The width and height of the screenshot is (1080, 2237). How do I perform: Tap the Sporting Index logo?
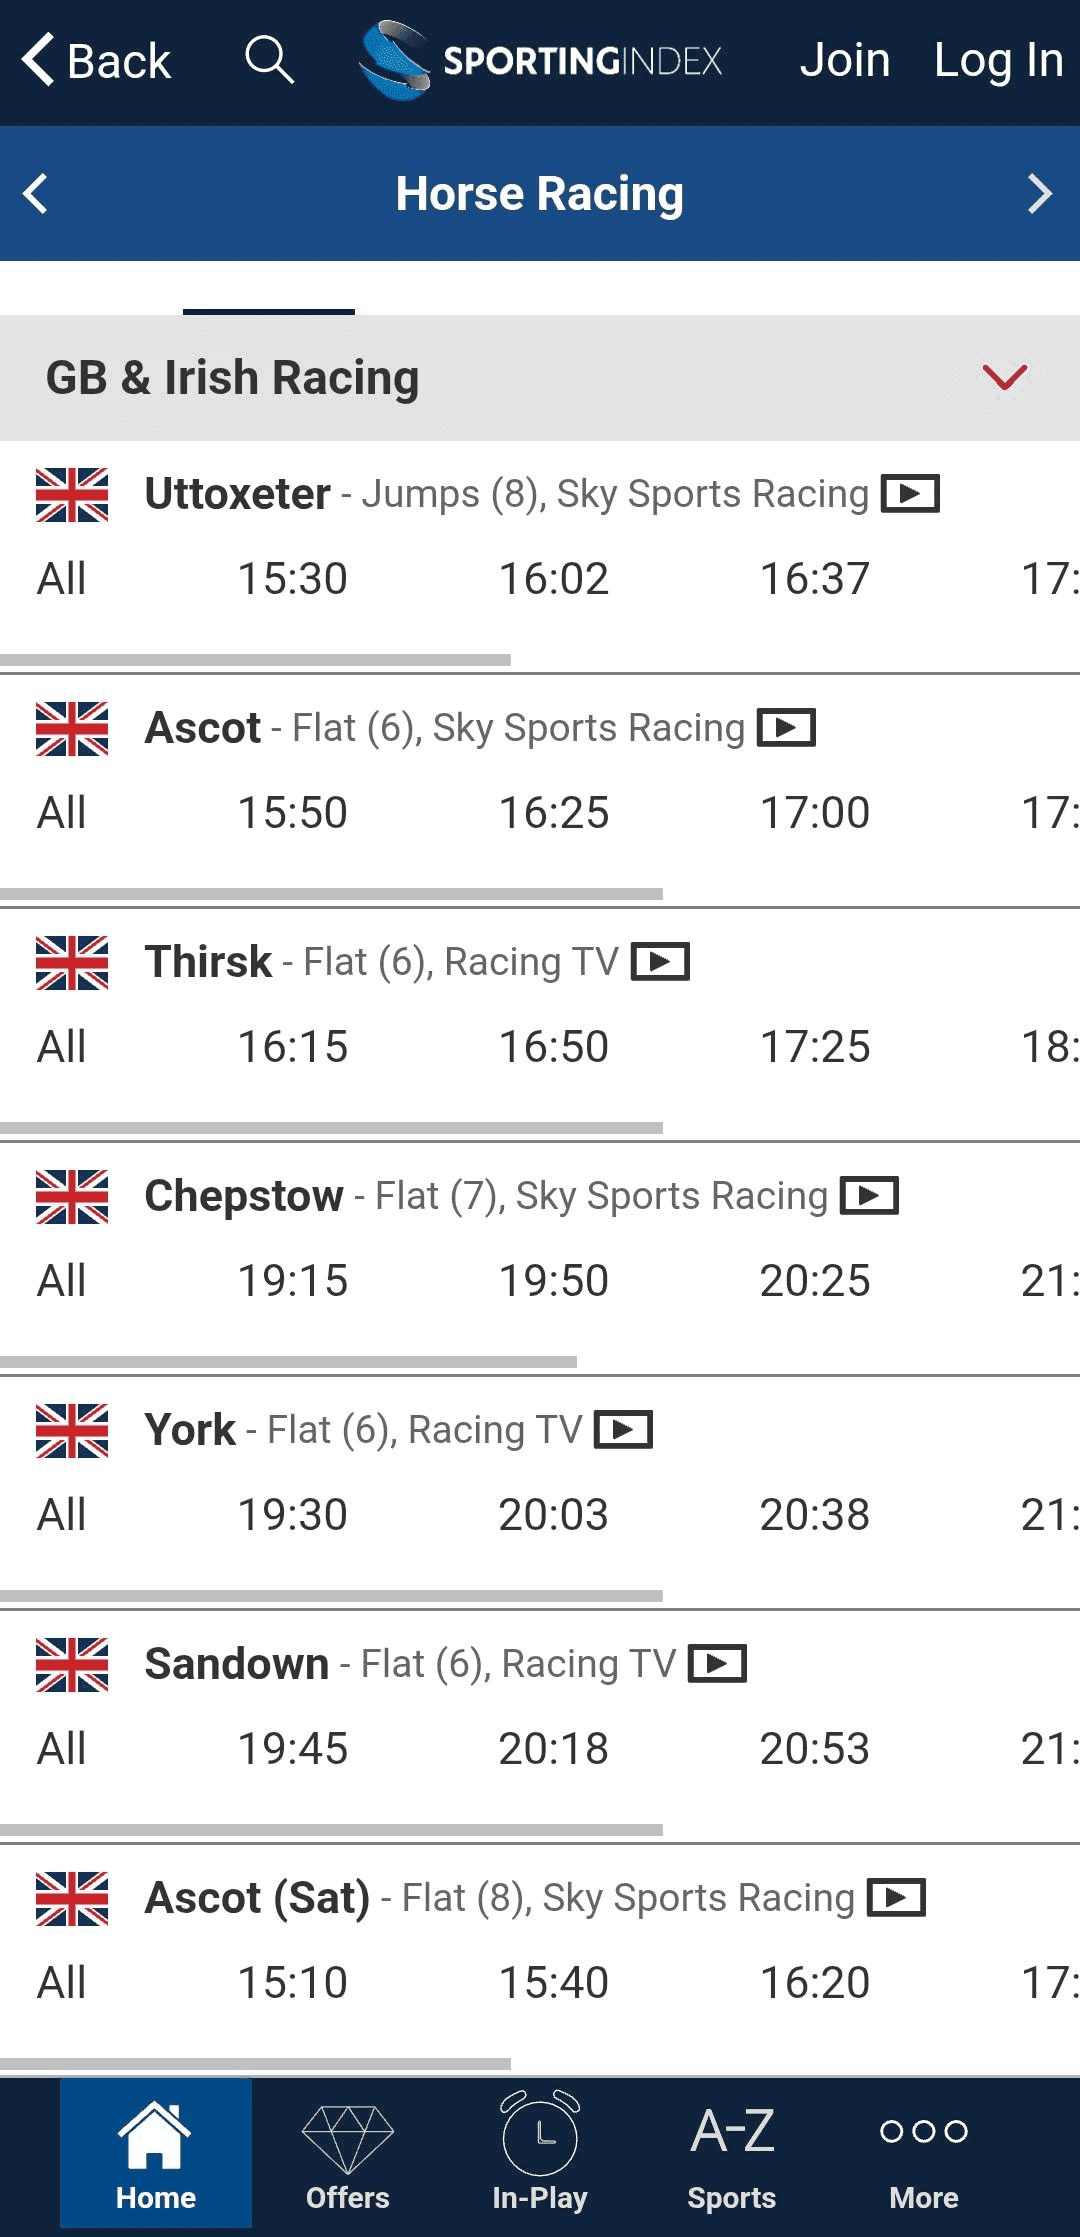pos(541,60)
